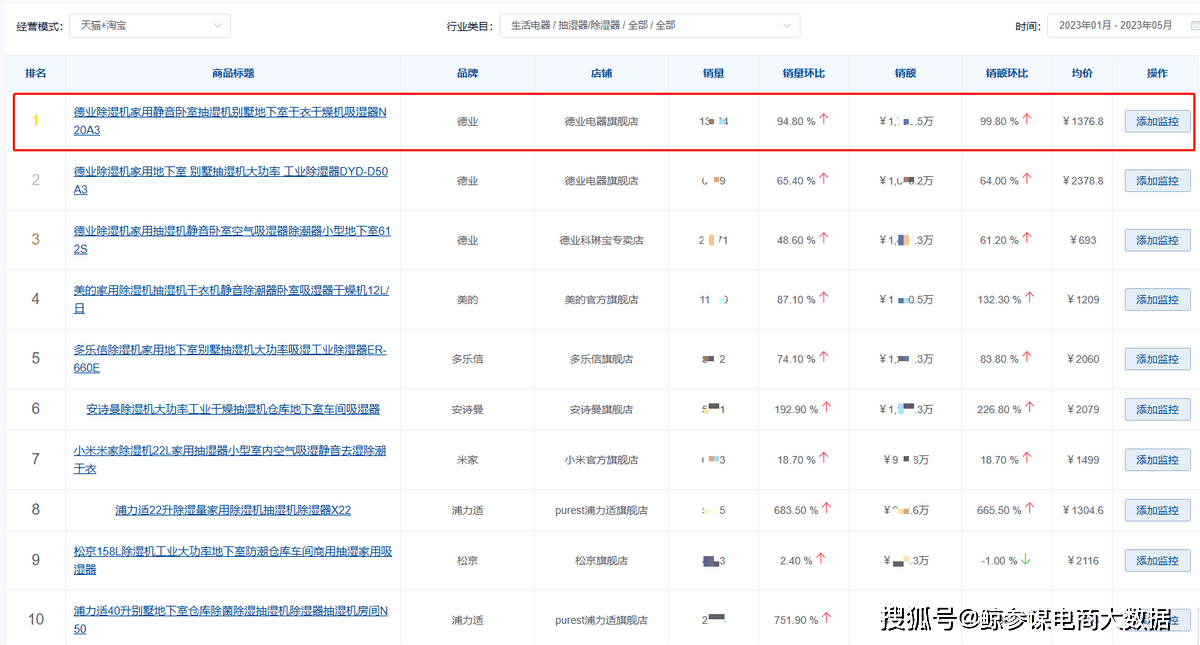Open the 安诗曼除湿机大功率 product link
The width and height of the screenshot is (1200, 645).
tap(233, 410)
